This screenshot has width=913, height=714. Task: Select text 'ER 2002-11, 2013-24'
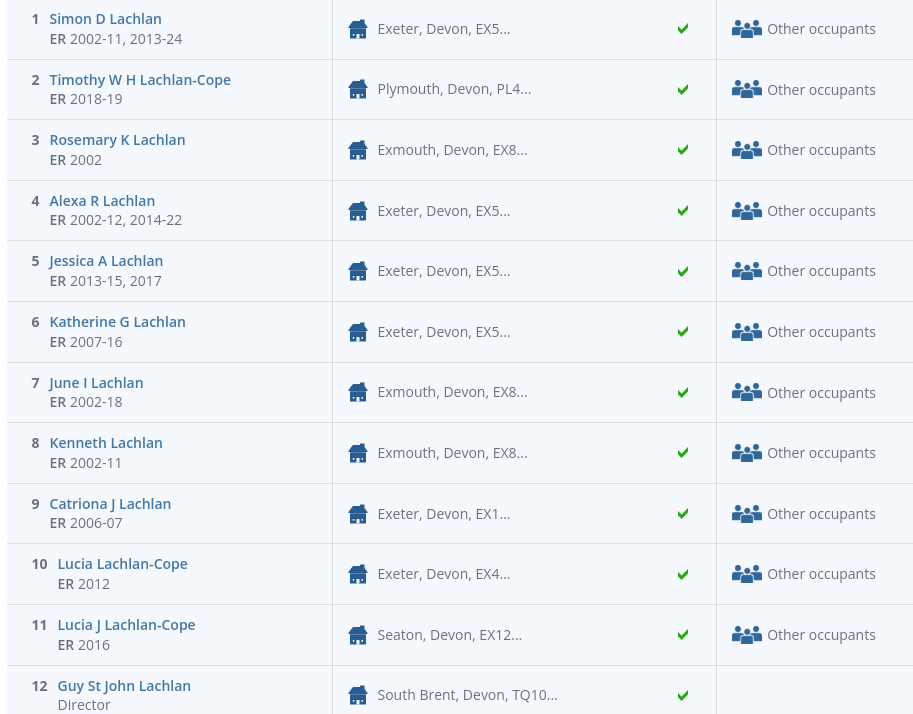[x=116, y=39]
